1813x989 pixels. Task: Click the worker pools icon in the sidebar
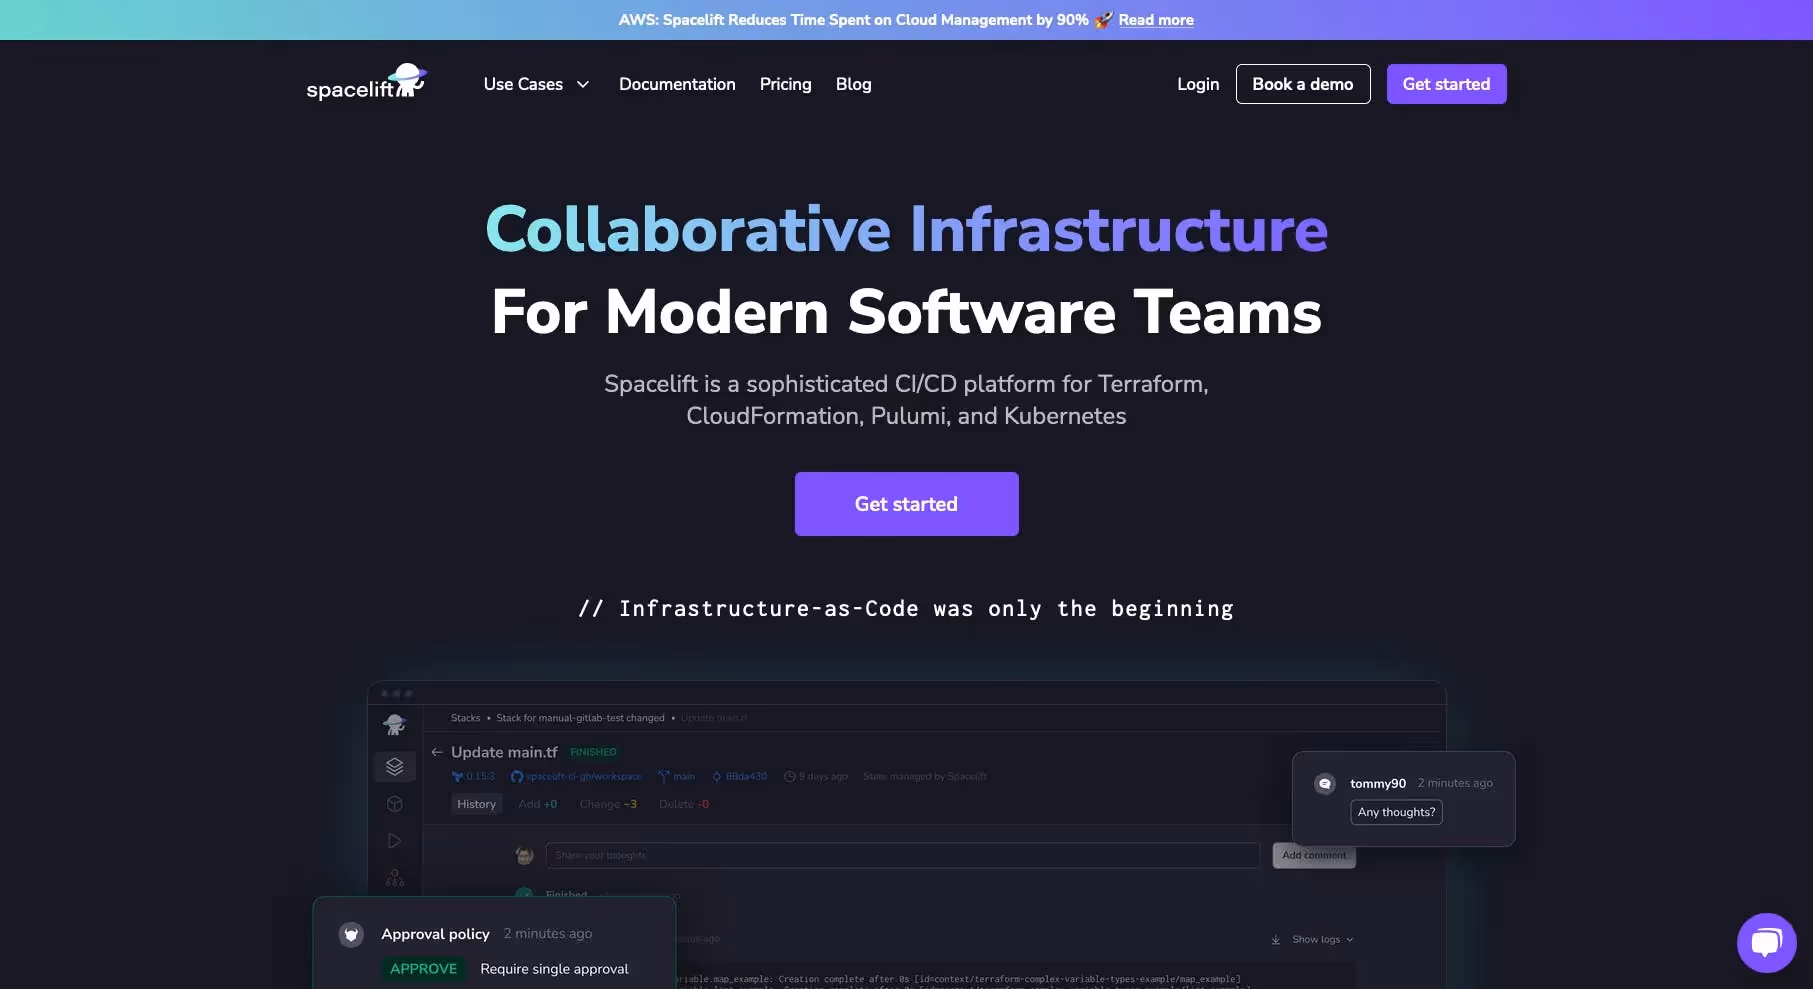(x=394, y=877)
